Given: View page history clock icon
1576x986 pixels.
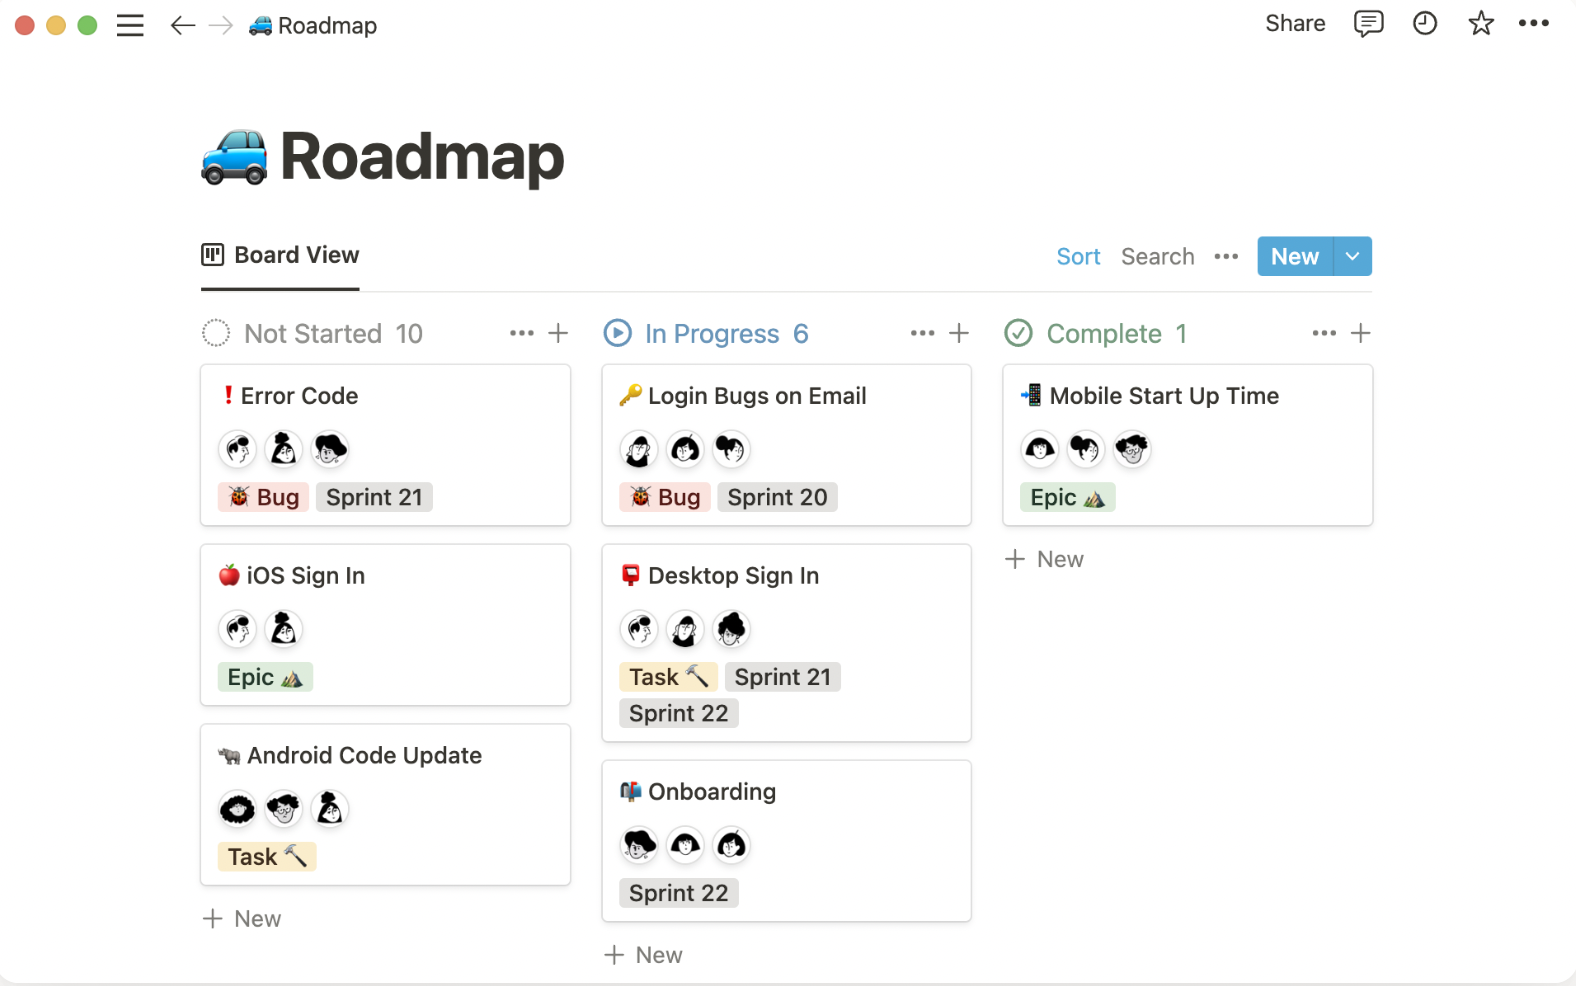Looking at the screenshot, I should click(x=1425, y=24).
